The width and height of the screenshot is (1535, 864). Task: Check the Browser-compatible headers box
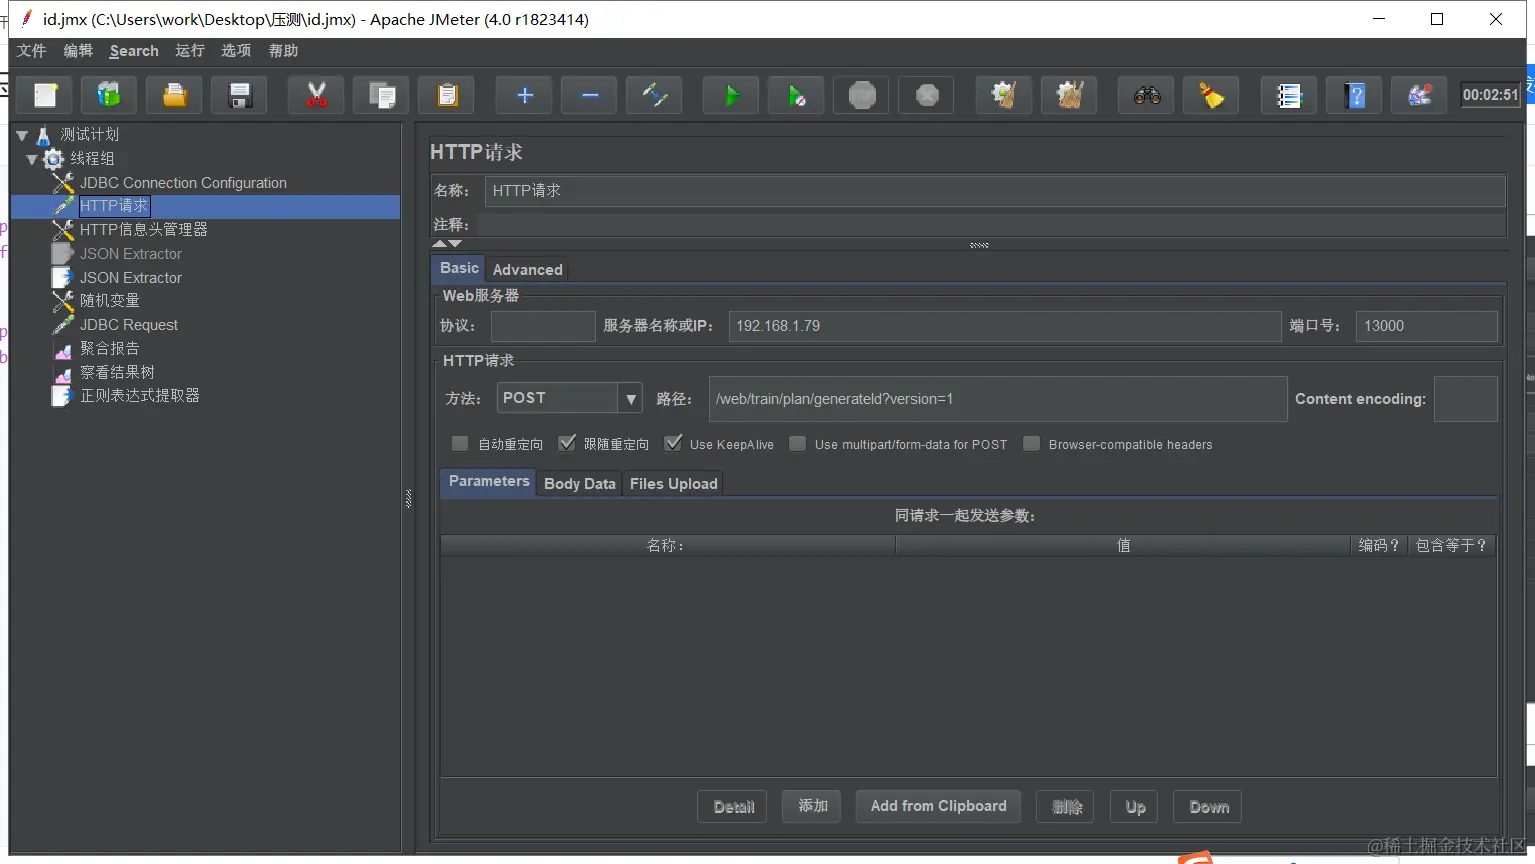pyautogui.click(x=1032, y=443)
